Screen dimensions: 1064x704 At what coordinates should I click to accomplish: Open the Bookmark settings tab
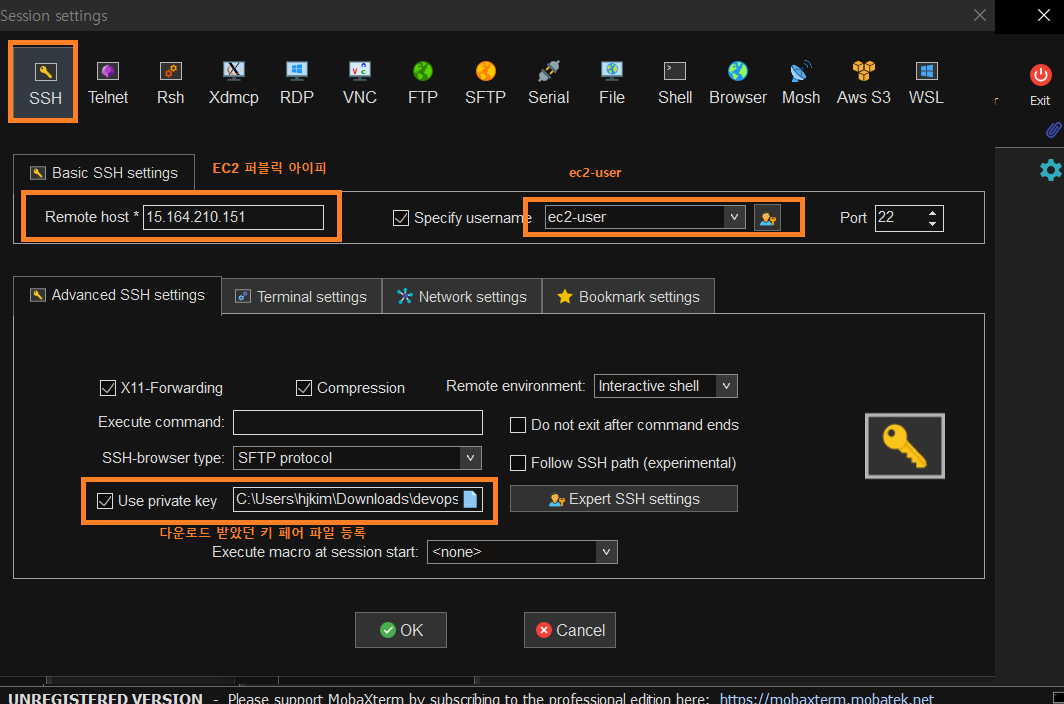(x=628, y=297)
